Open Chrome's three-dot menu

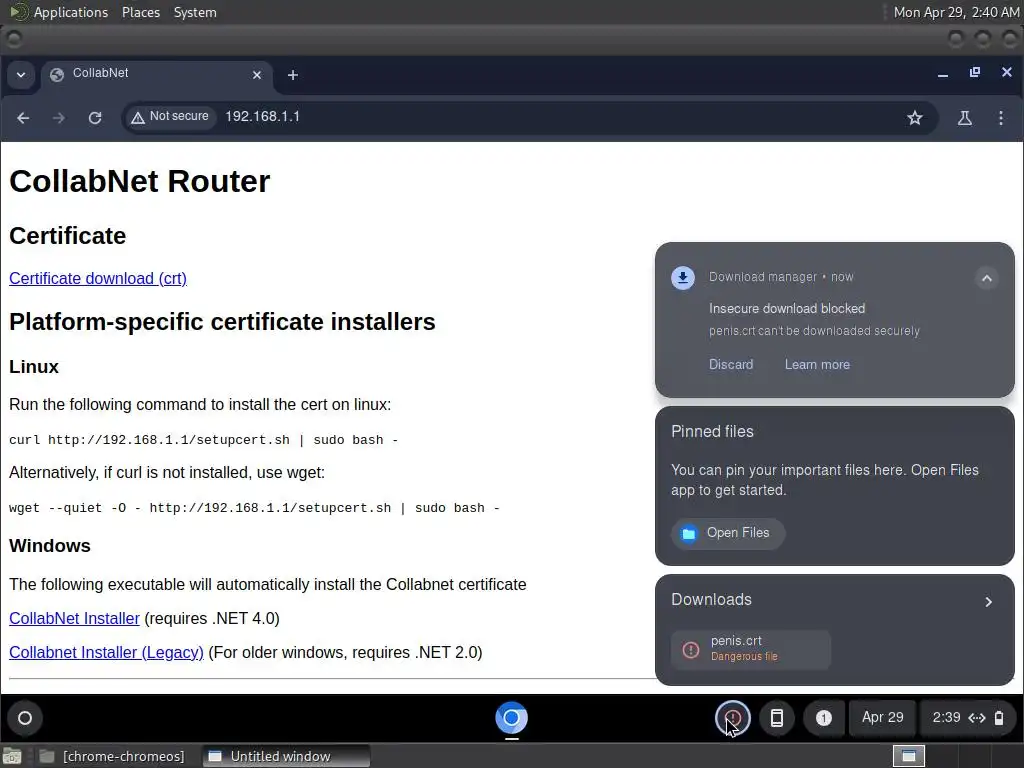click(x=1001, y=118)
